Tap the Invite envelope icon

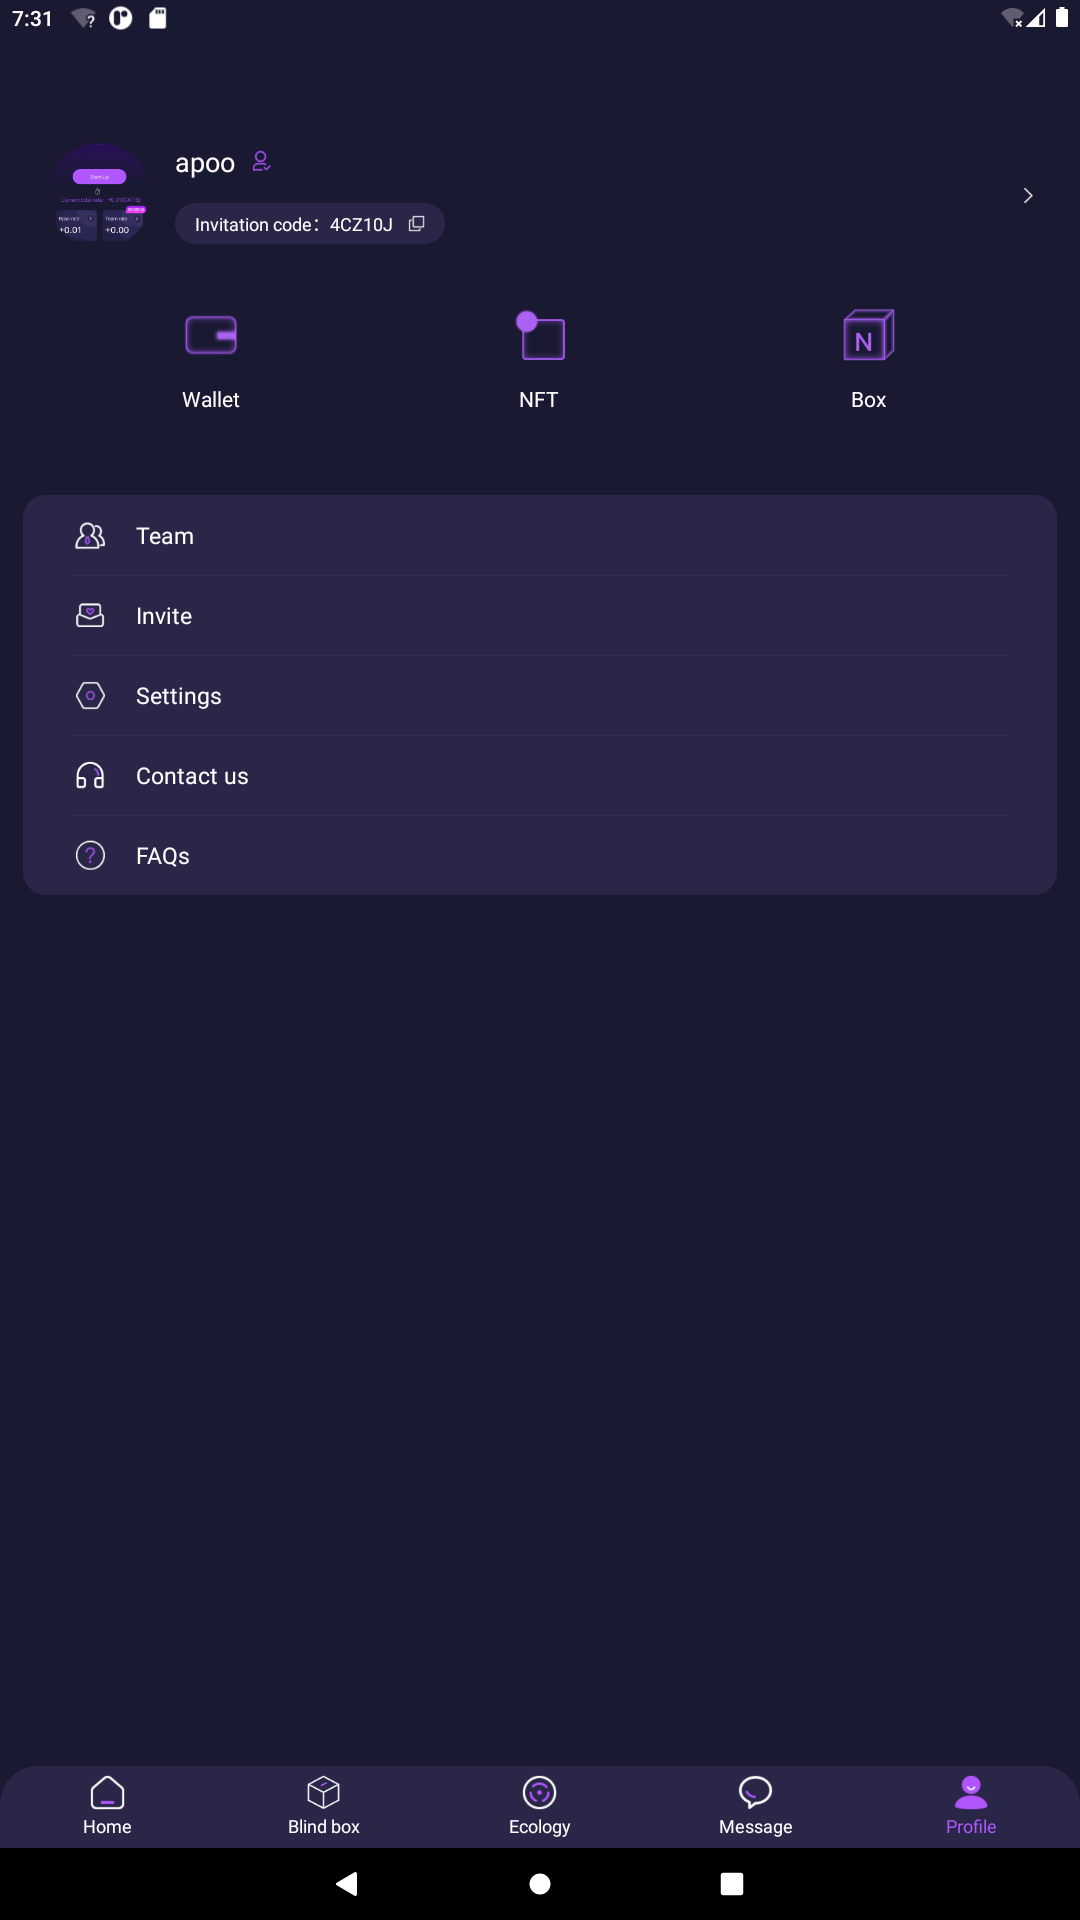pyautogui.click(x=90, y=616)
